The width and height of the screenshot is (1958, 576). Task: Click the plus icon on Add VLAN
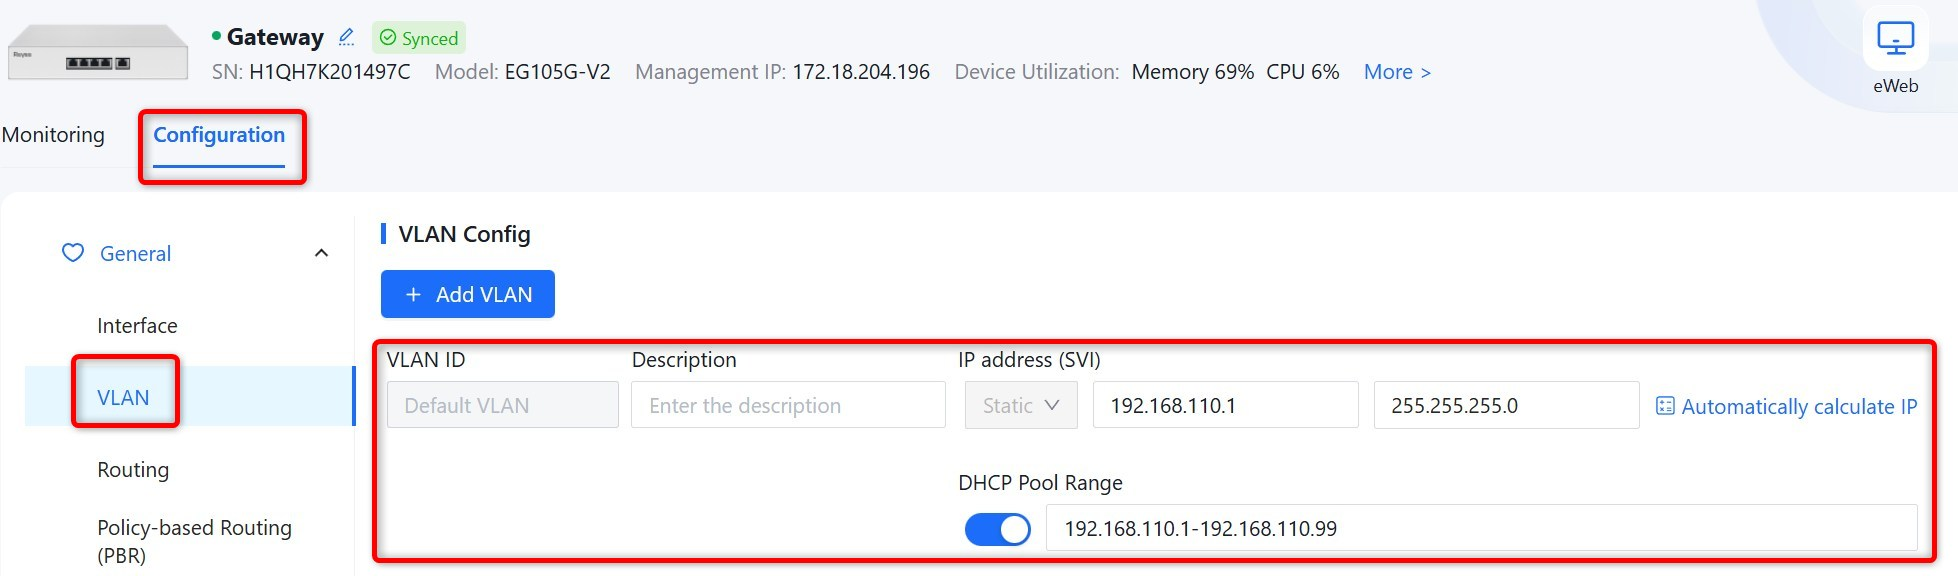(413, 295)
